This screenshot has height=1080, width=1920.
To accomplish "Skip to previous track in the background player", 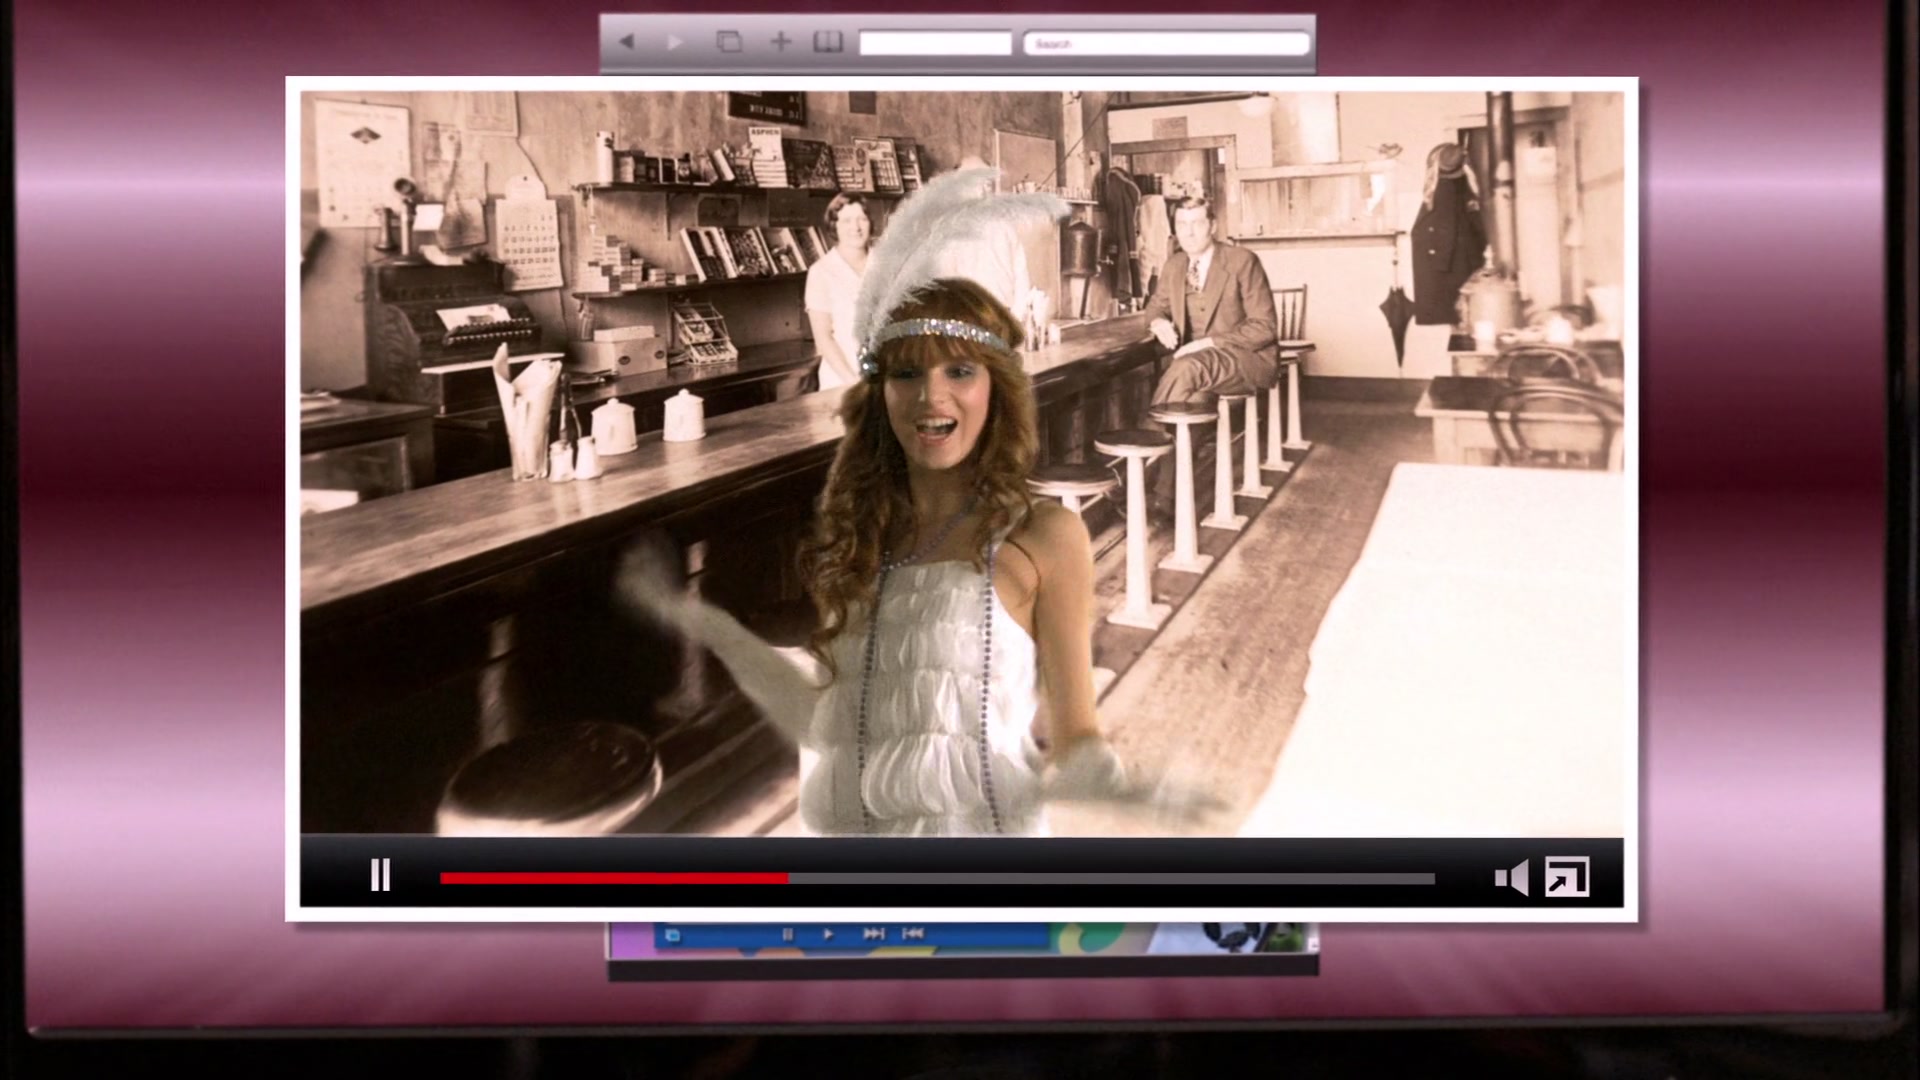I will pyautogui.click(x=912, y=934).
